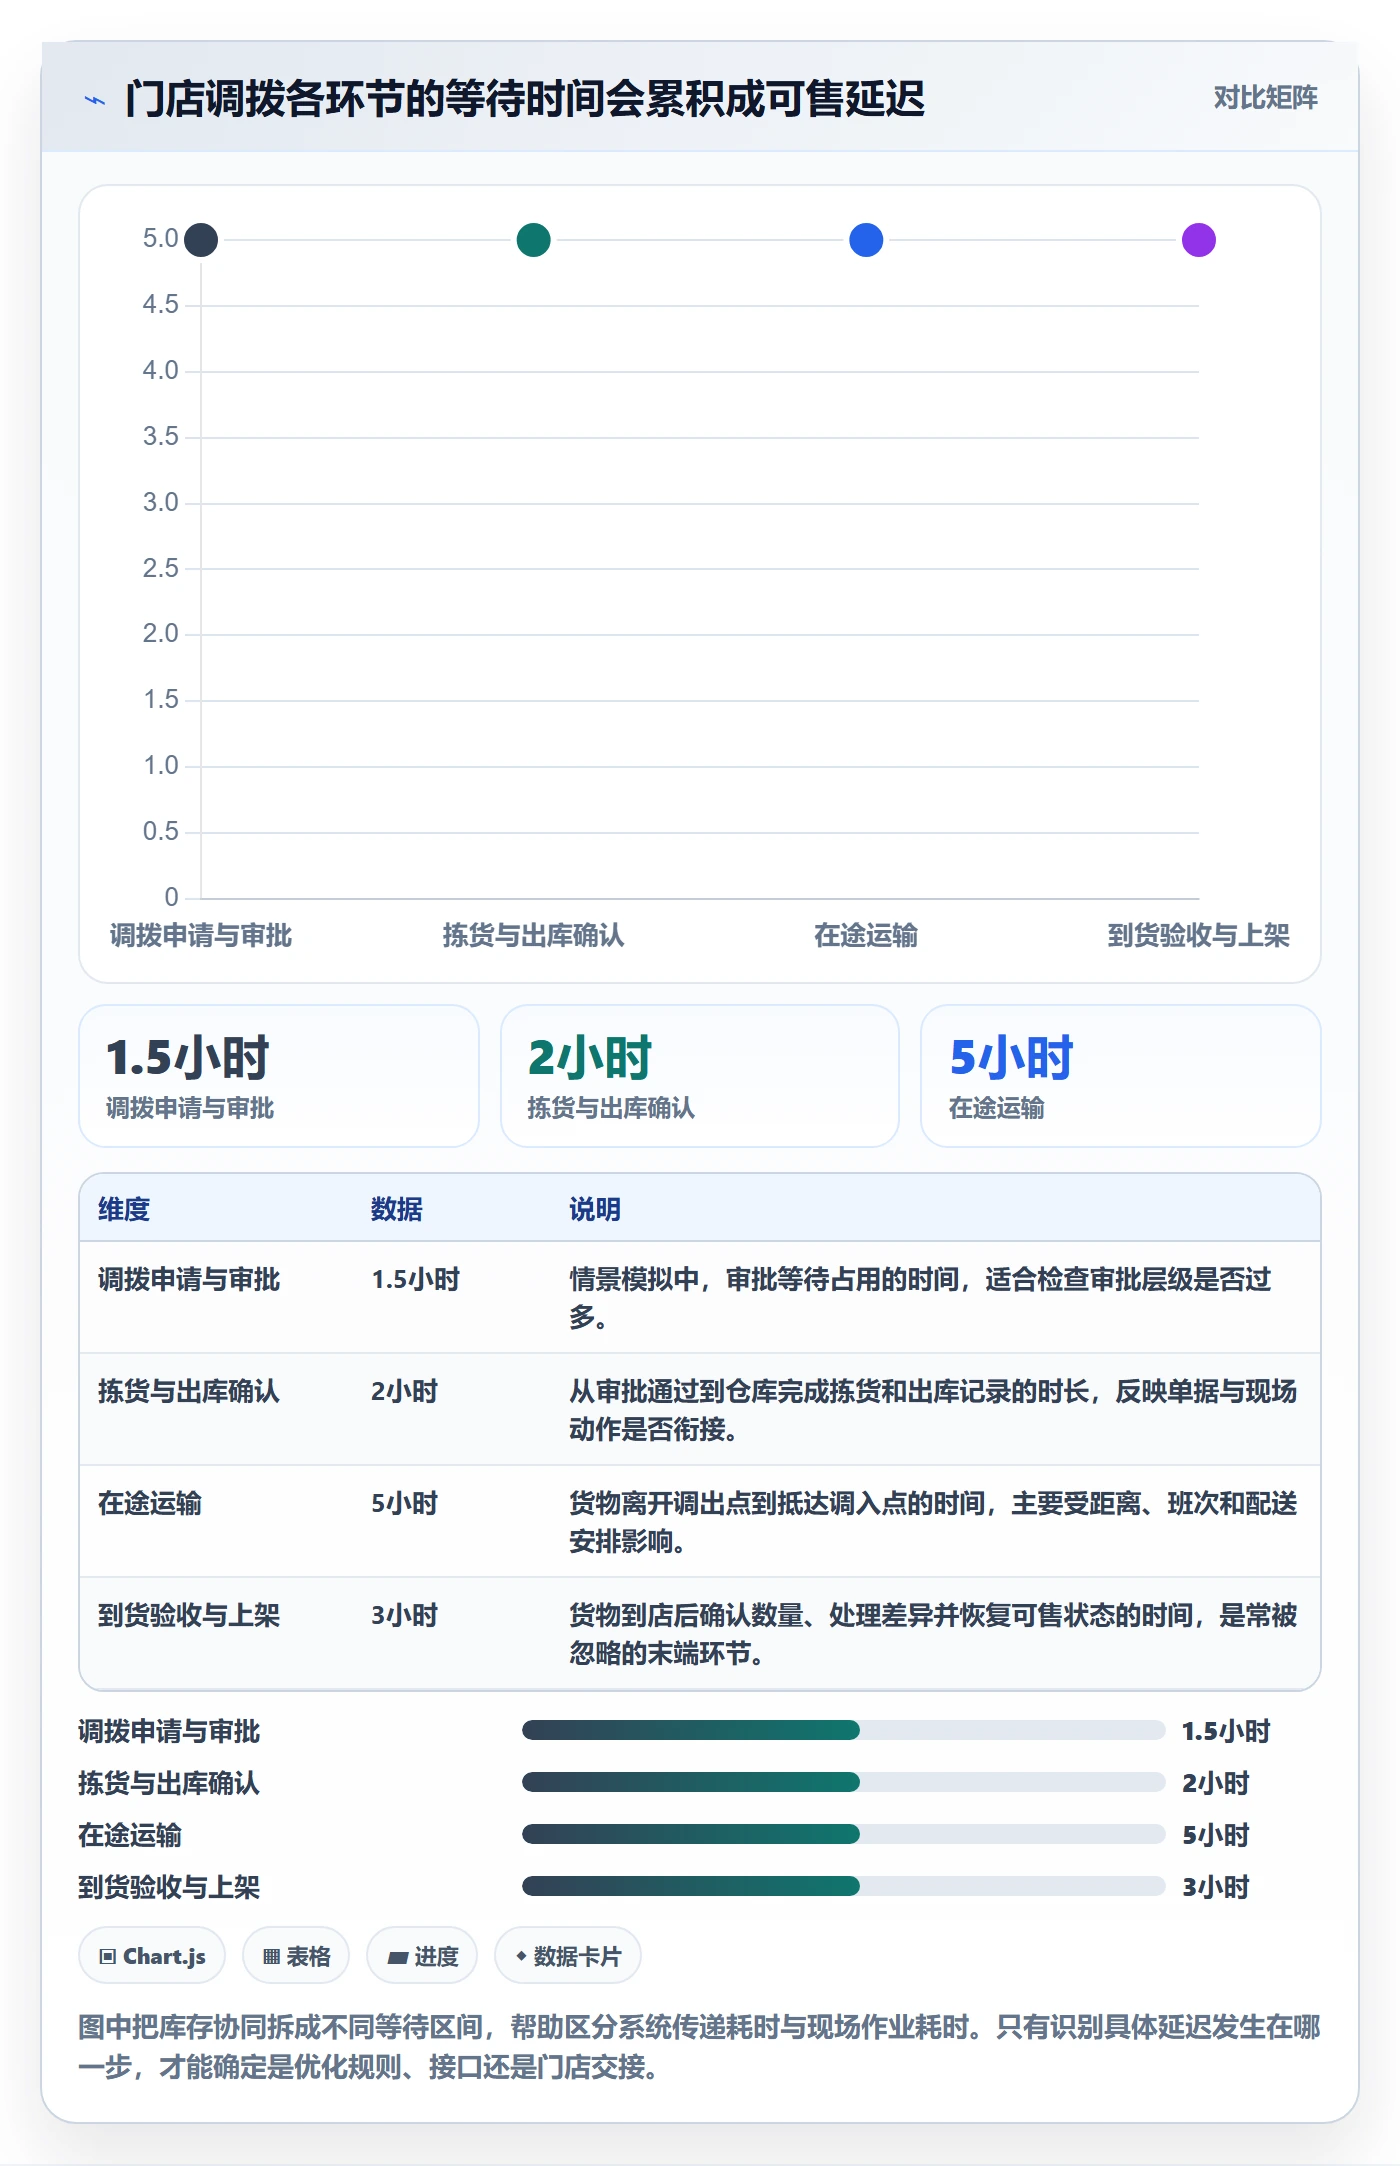Click table cell 1.5小时
This screenshot has width=1400, height=2166.
pyautogui.click(x=416, y=1279)
